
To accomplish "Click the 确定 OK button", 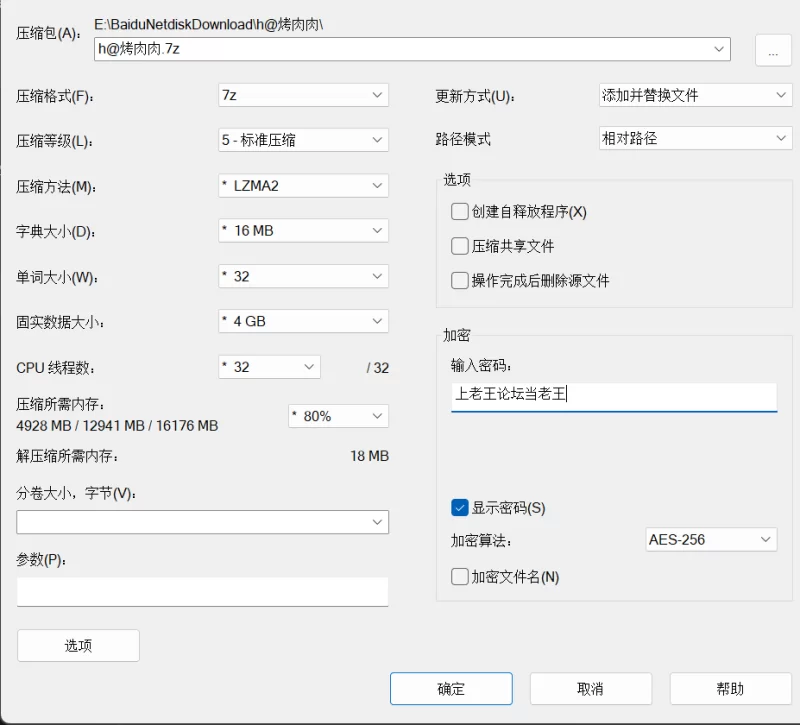I will point(451,689).
